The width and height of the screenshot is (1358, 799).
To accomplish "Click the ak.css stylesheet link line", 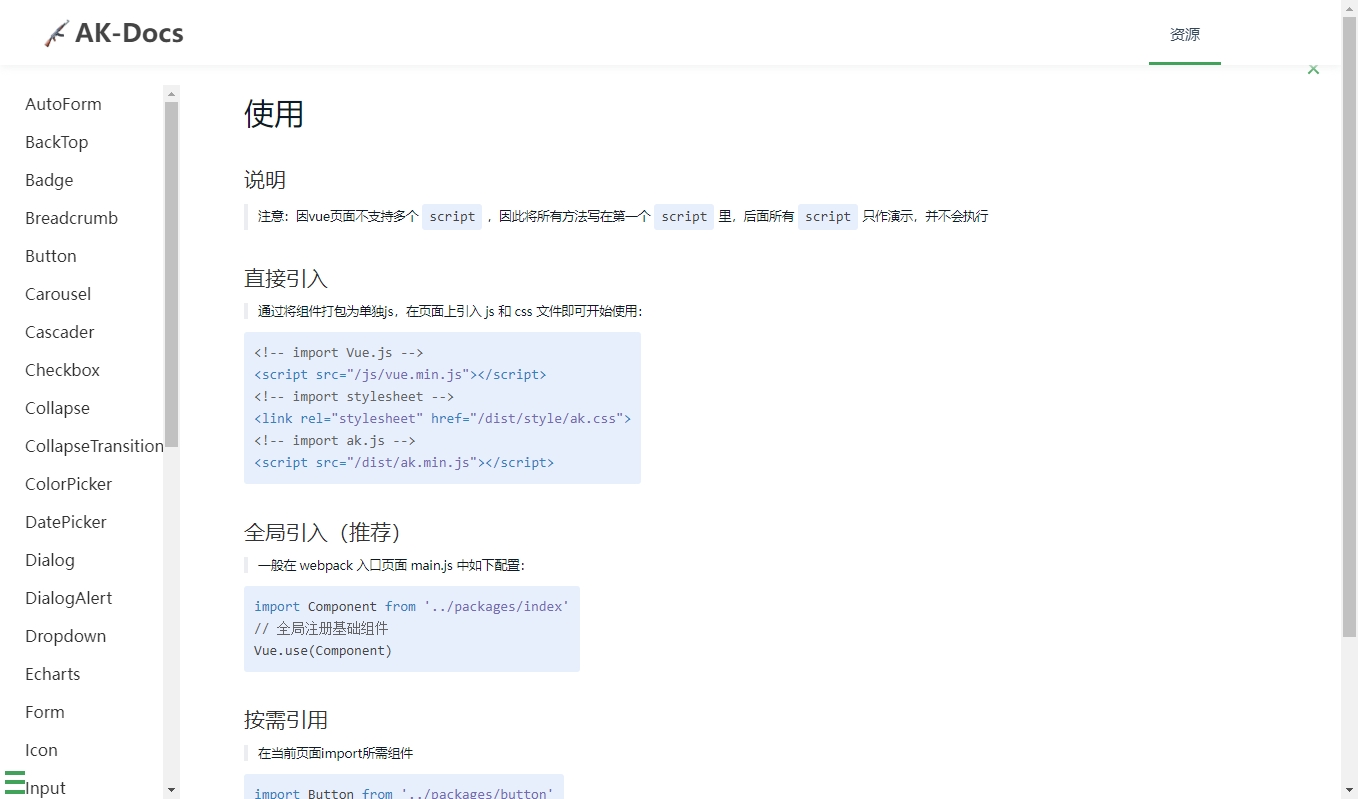I will tap(442, 418).
